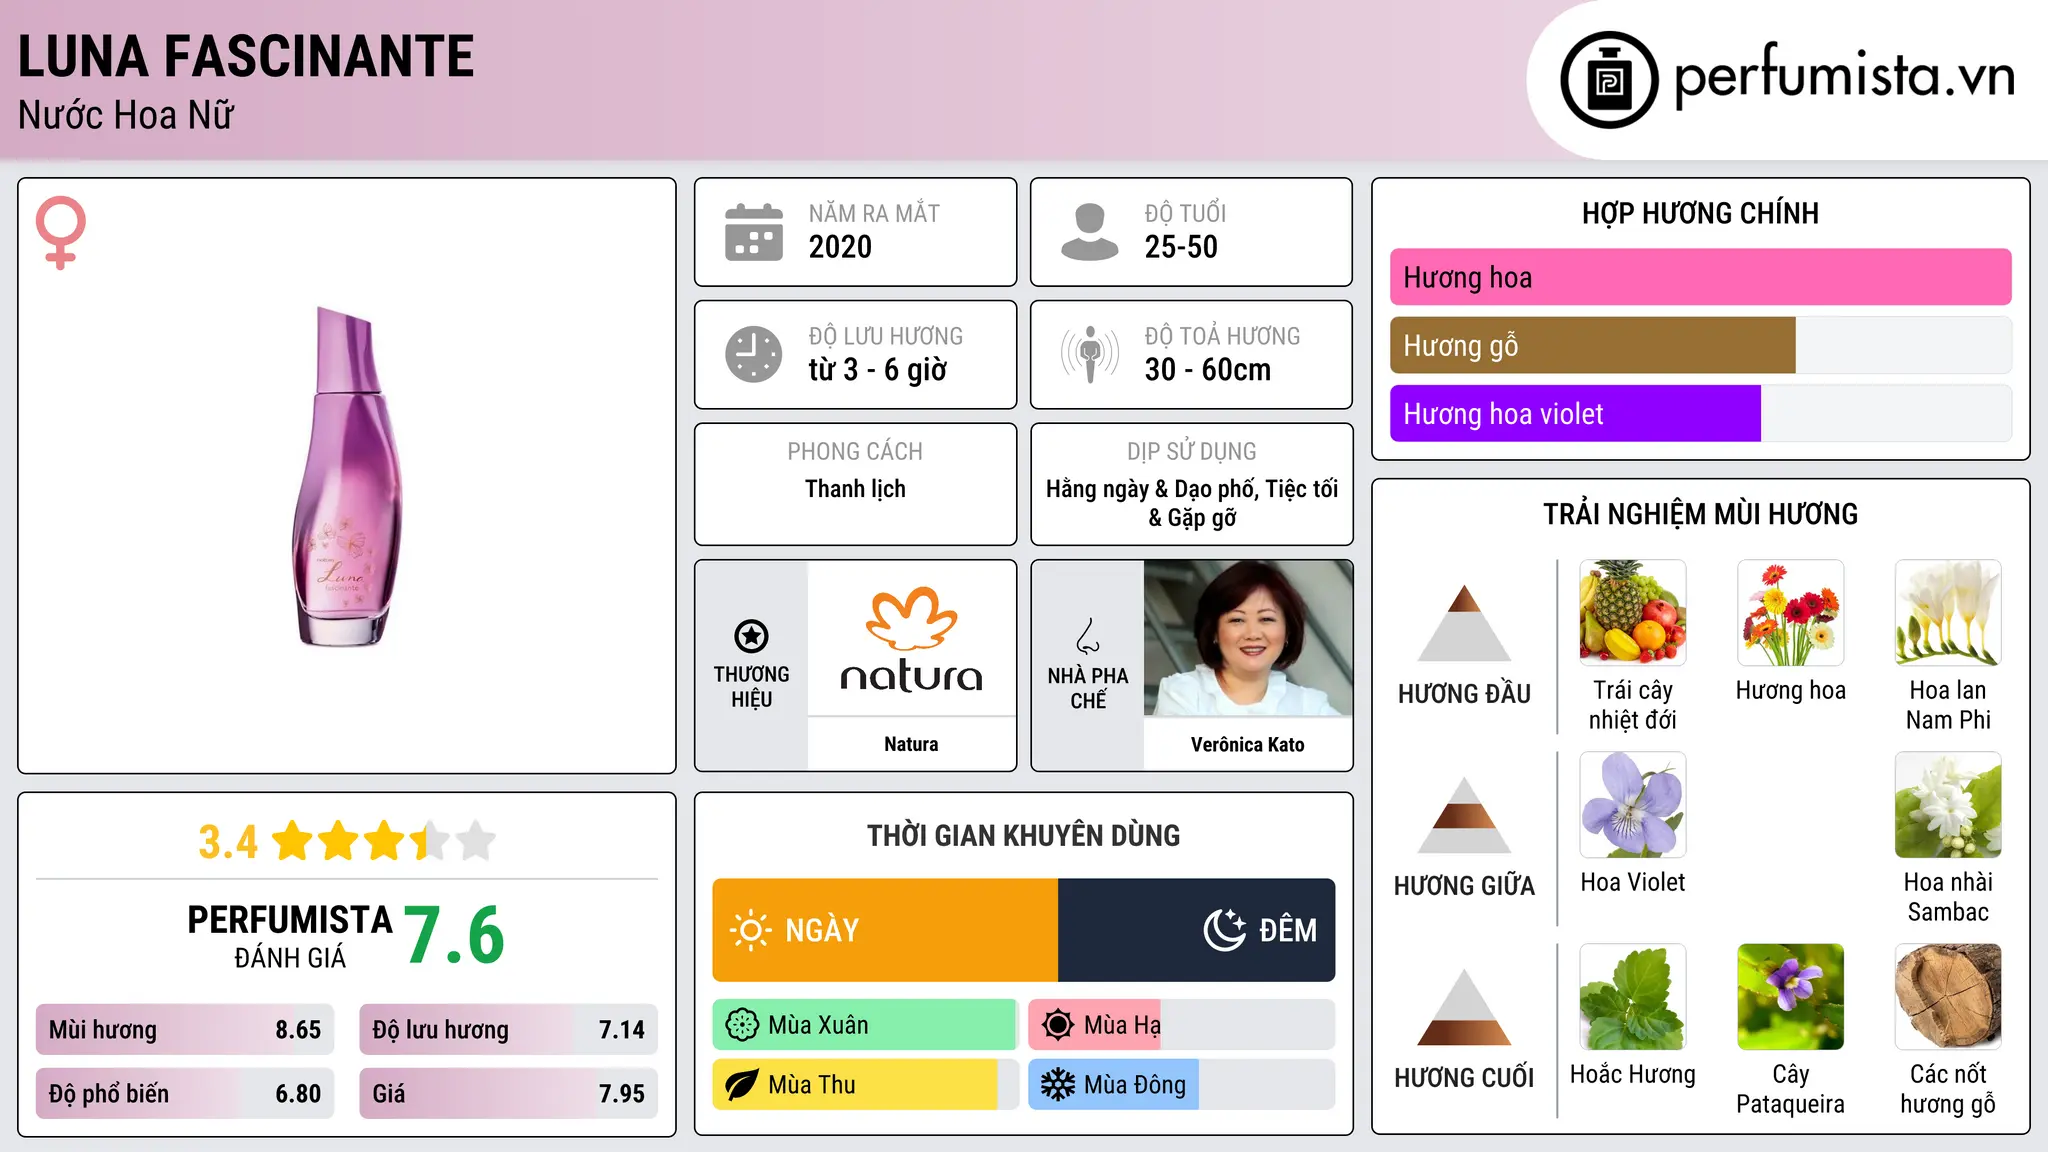The height and width of the screenshot is (1152, 2048).
Task: Open the Verônica Kato perfumer photo
Action: pyautogui.click(x=1248, y=638)
